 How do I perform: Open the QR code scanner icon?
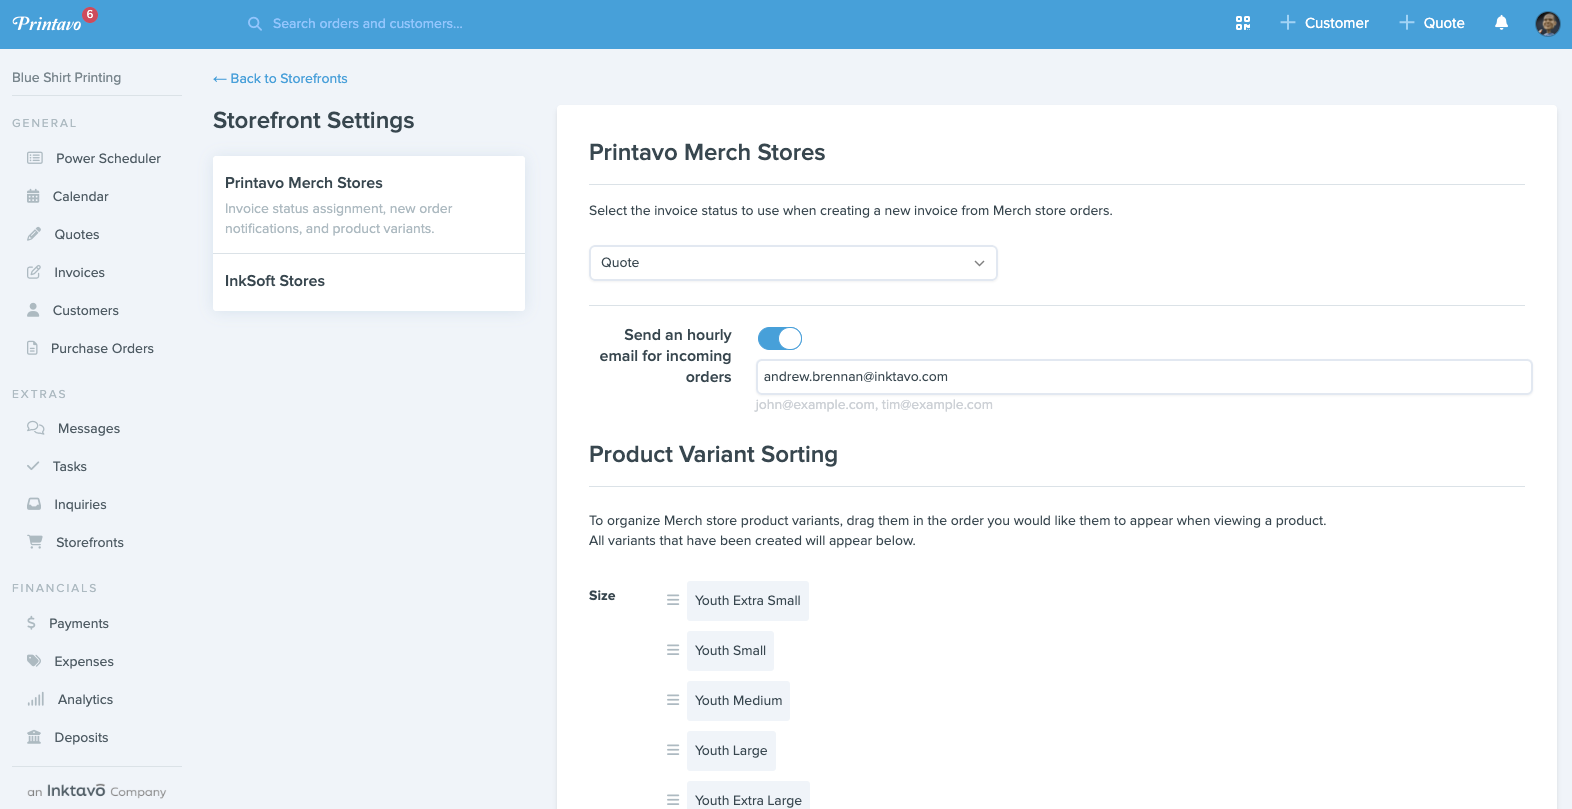click(x=1243, y=23)
